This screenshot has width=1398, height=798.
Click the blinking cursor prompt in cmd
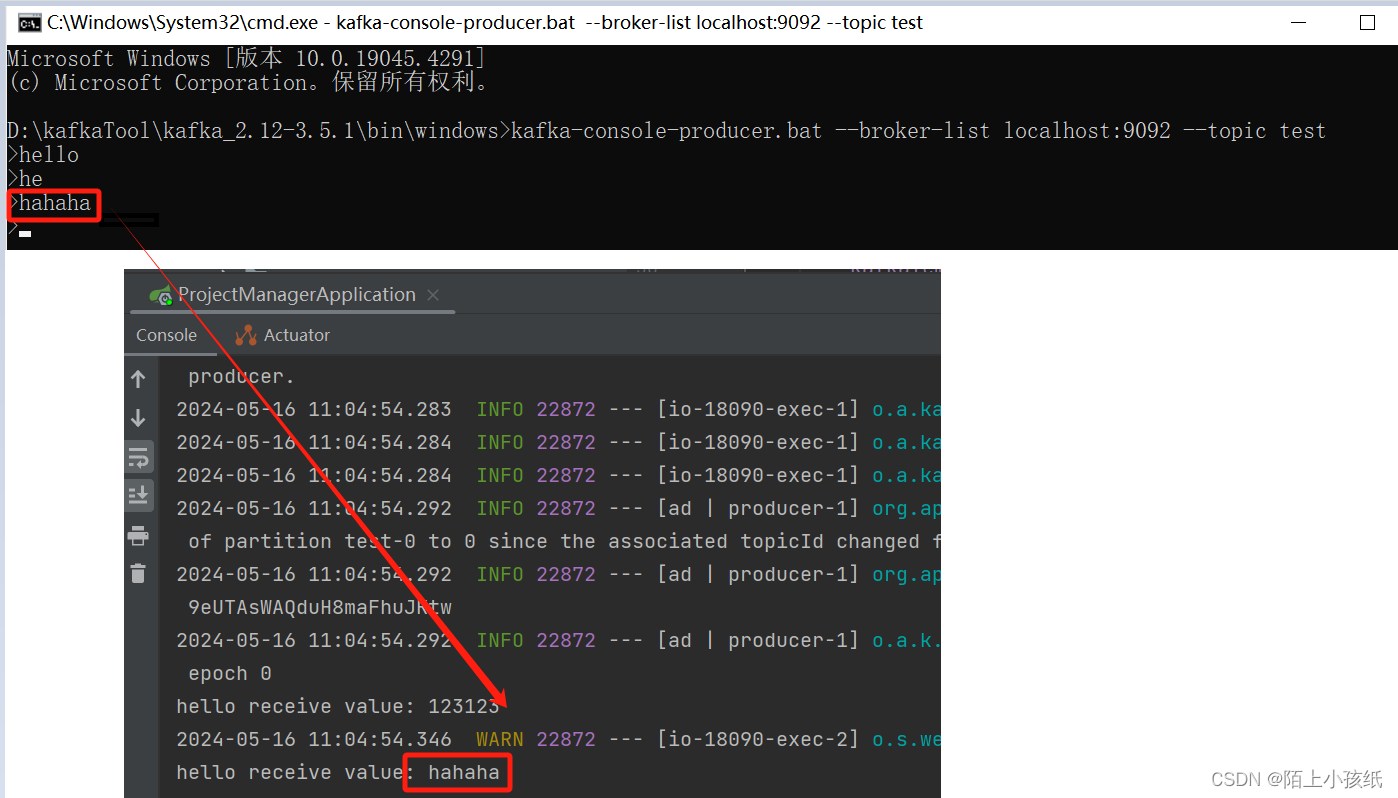[20, 232]
